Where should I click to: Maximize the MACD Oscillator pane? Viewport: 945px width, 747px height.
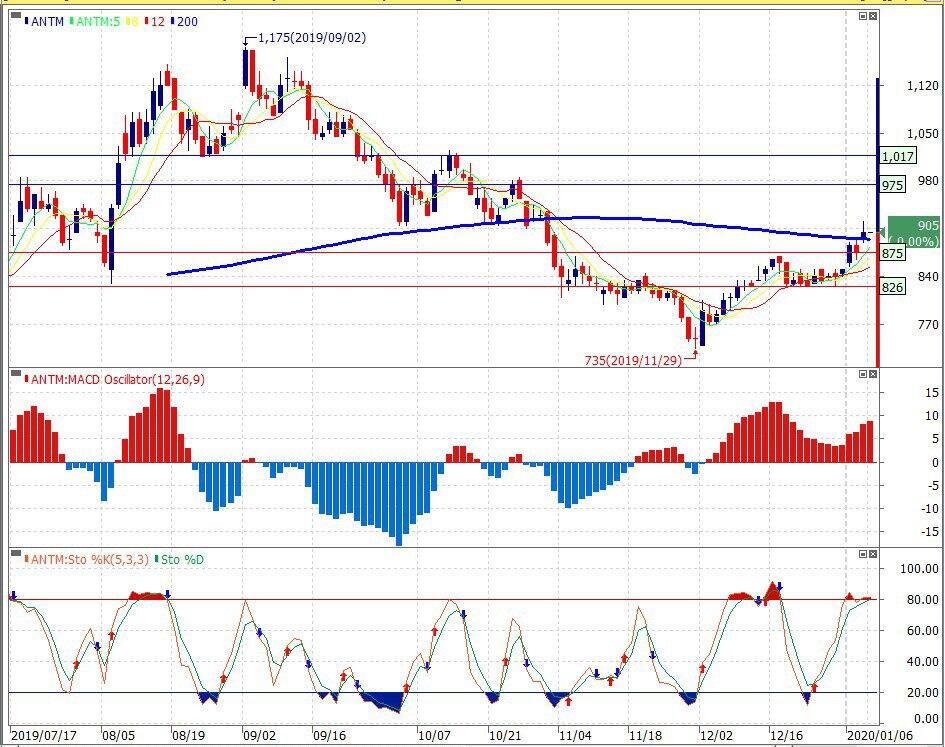(x=863, y=374)
